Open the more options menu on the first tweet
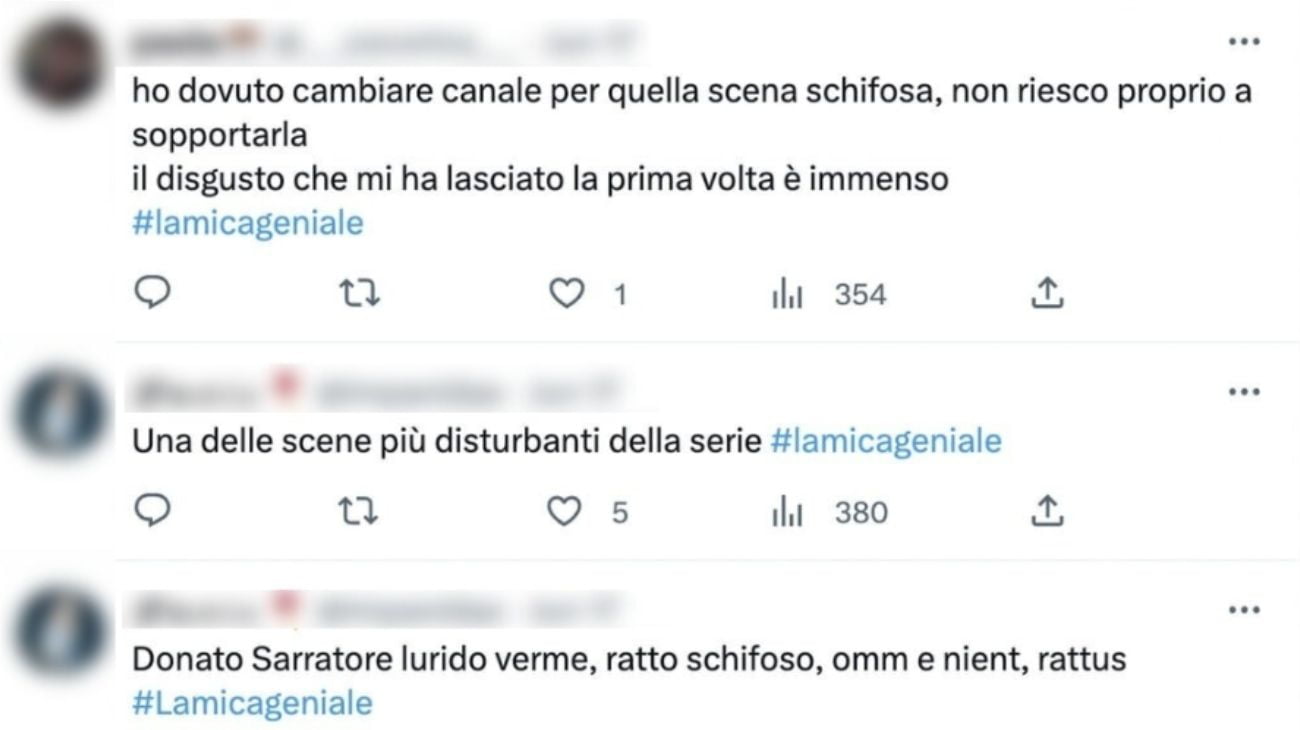This screenshot has width=1300, height=730. (x=1245, y=40)
